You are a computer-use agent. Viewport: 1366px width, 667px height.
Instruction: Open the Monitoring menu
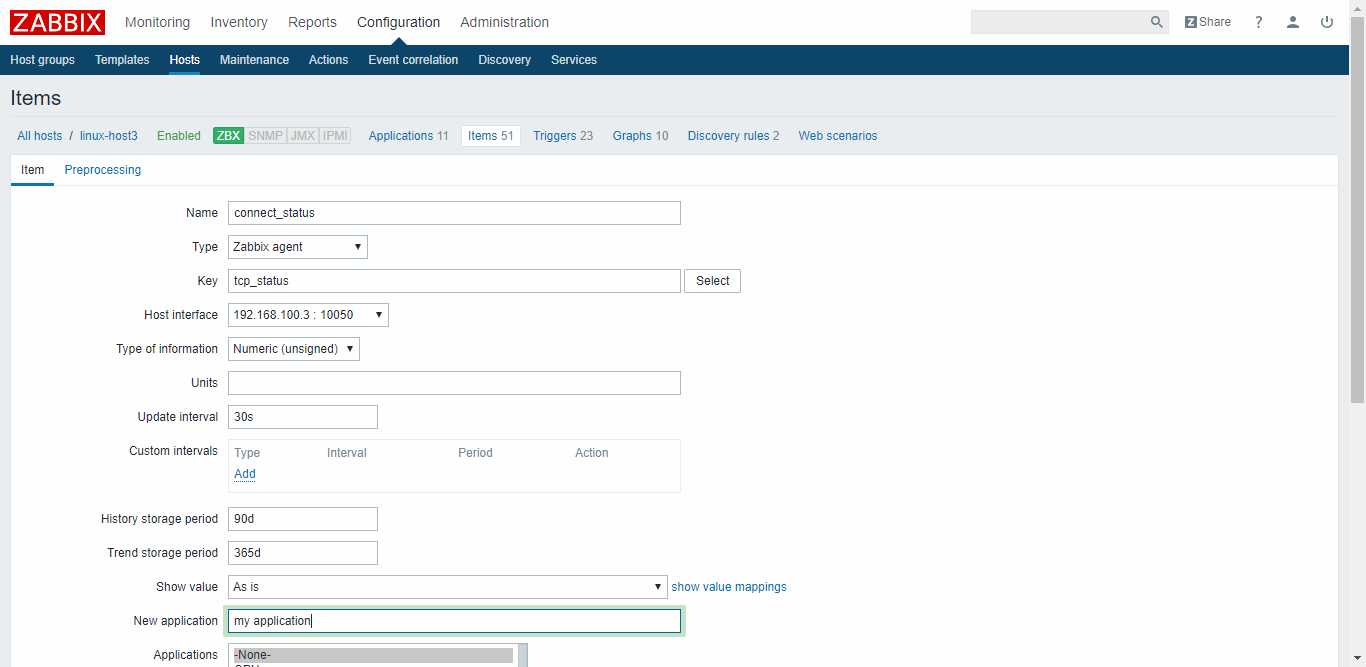click(157, 22)
